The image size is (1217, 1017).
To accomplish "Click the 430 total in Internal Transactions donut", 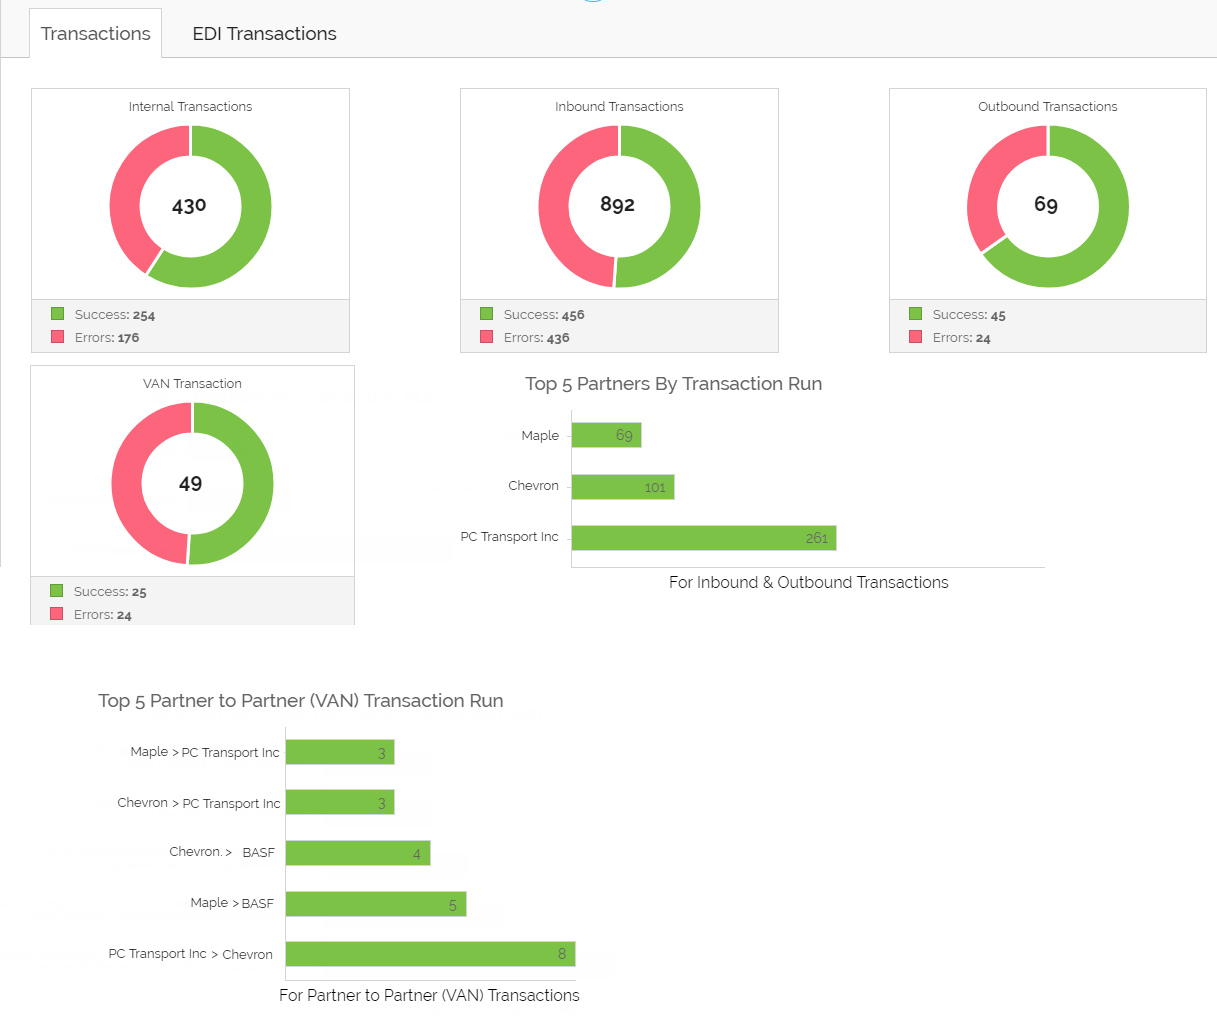I will pyautogui.click(x=189, y=206).
